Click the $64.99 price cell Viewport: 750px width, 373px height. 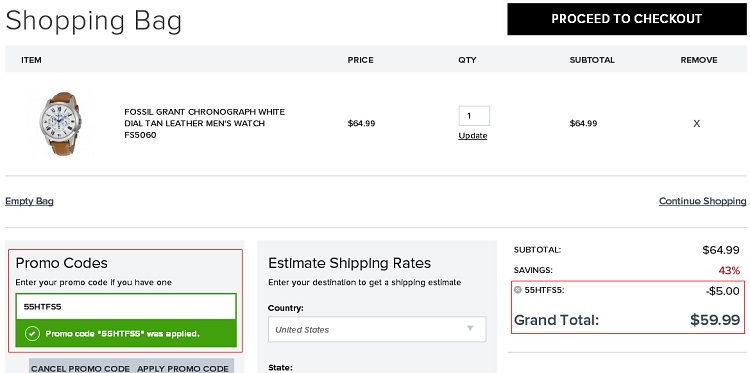[361, 123]
